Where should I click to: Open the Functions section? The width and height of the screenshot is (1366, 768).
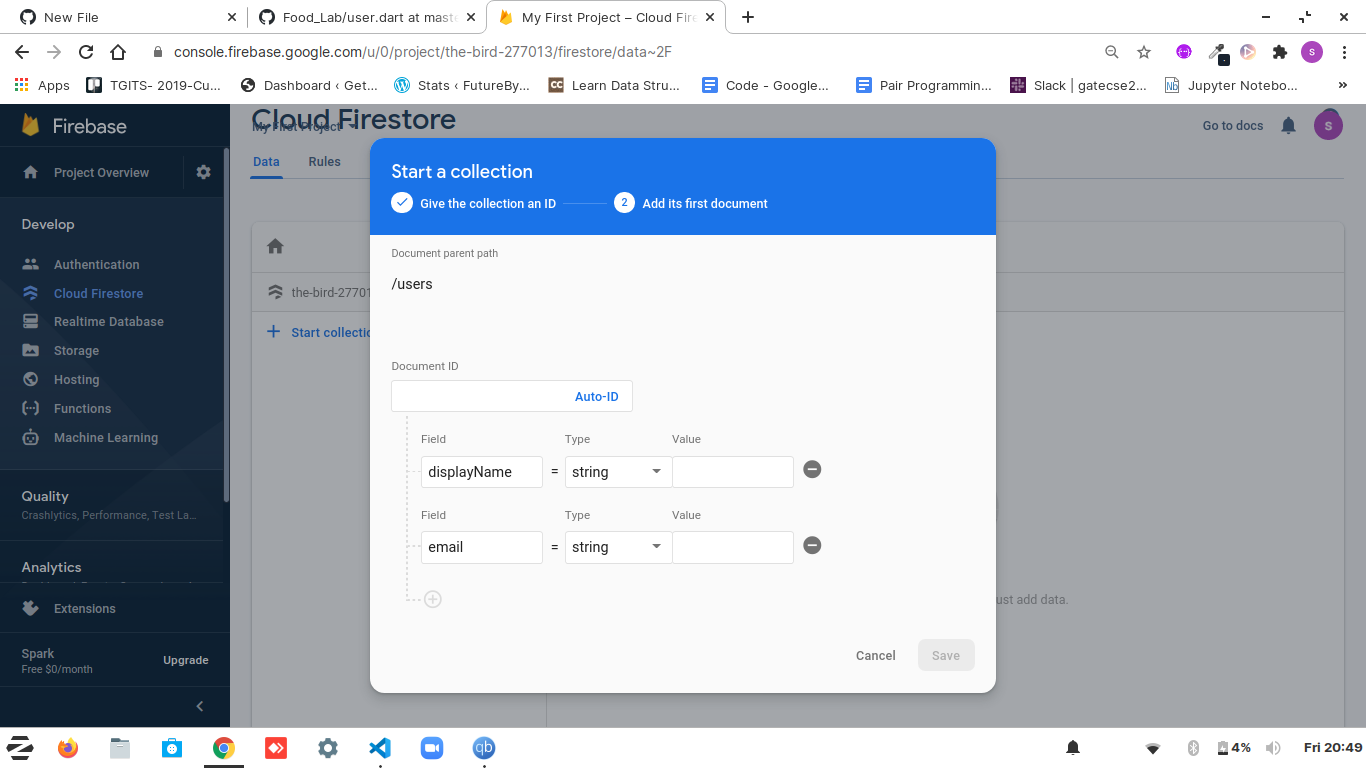82,409
